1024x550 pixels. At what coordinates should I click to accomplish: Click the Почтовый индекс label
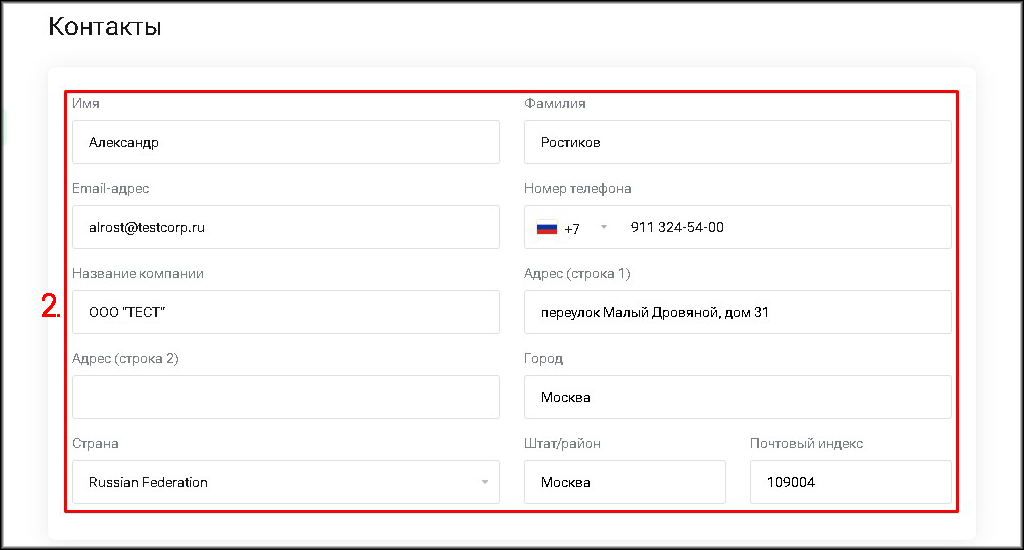click(x=807, y=444)
